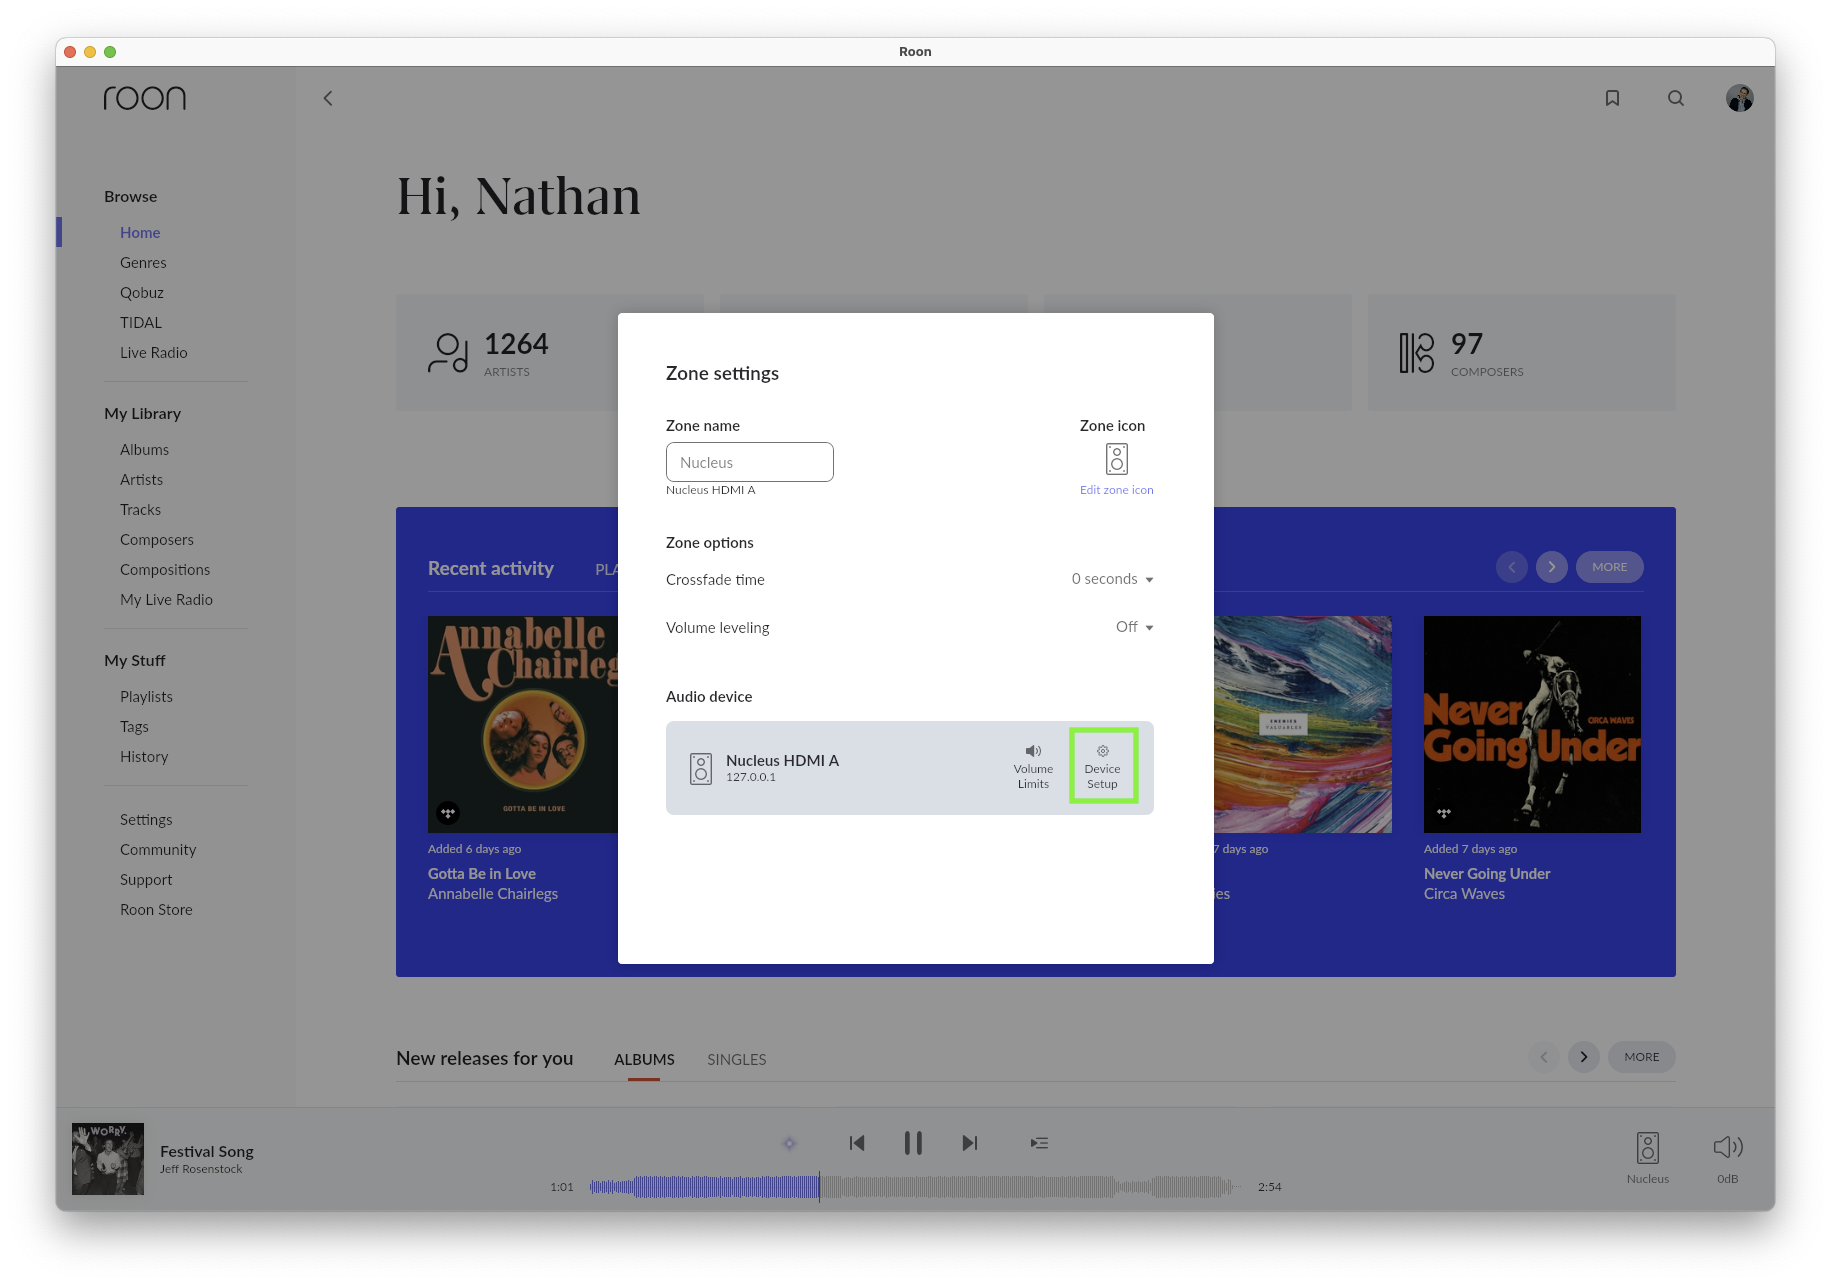Click the Zone name input field
The image size is (1831, 1285).
749,462
